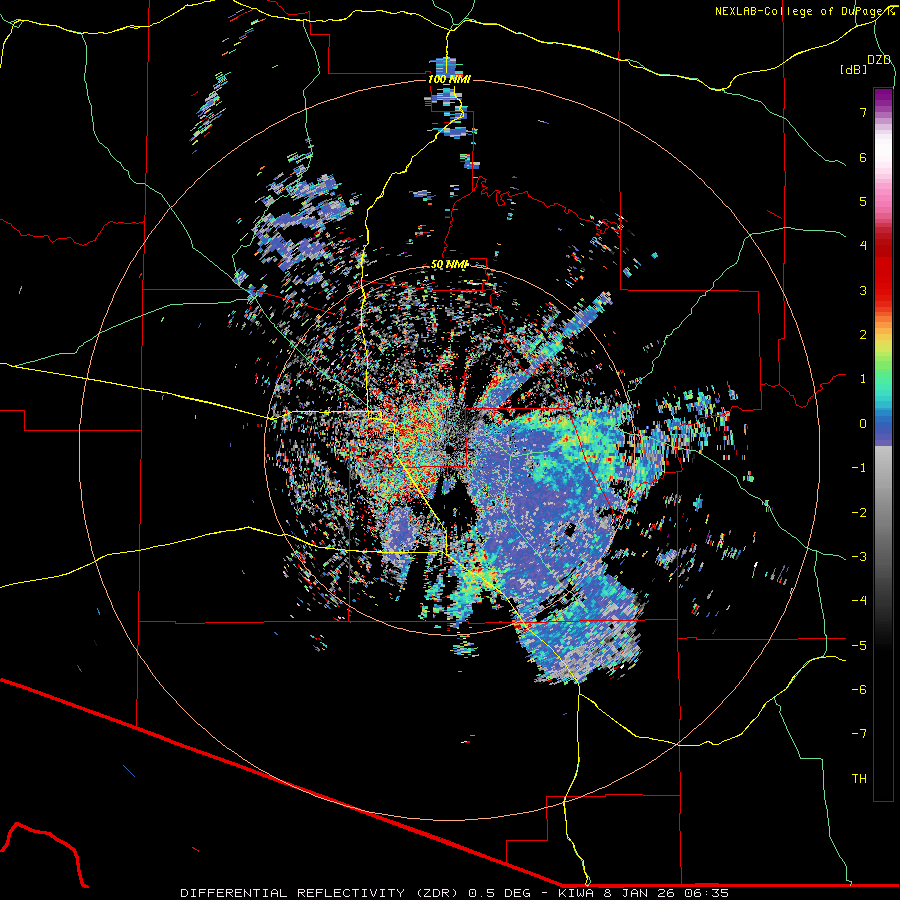Click the '6' value on the color scale
The width and height of the screenshot is (900, 900).
coord(863,157)
